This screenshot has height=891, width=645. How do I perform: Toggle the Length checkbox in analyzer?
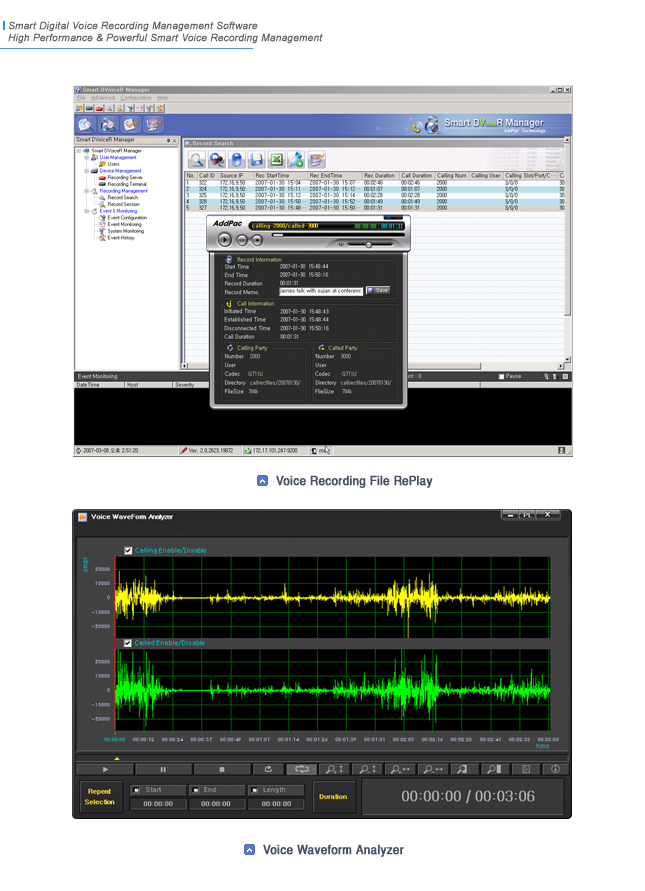click(254, 790)
